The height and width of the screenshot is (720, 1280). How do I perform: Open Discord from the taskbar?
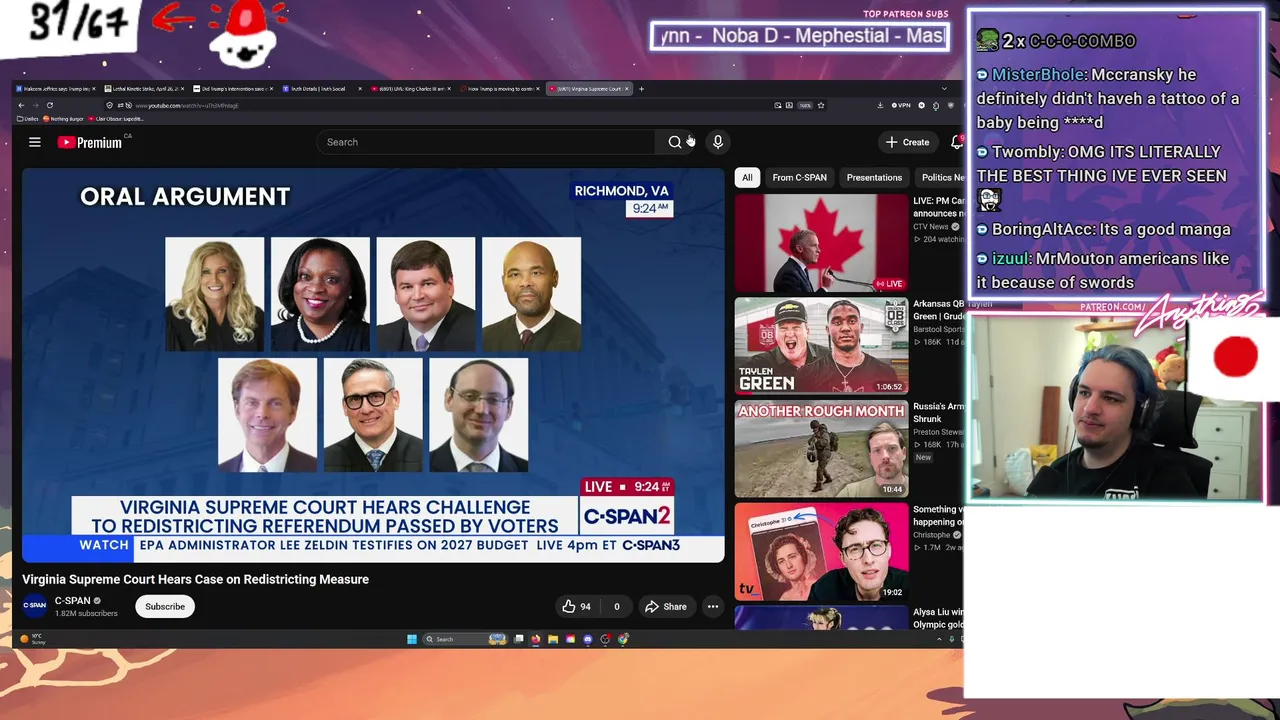point(588,639)
